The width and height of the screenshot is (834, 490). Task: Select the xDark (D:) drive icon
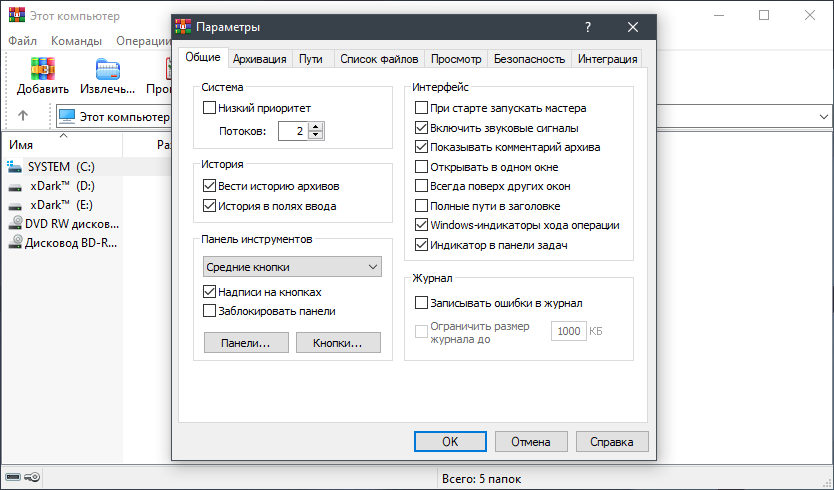point(15,187)
